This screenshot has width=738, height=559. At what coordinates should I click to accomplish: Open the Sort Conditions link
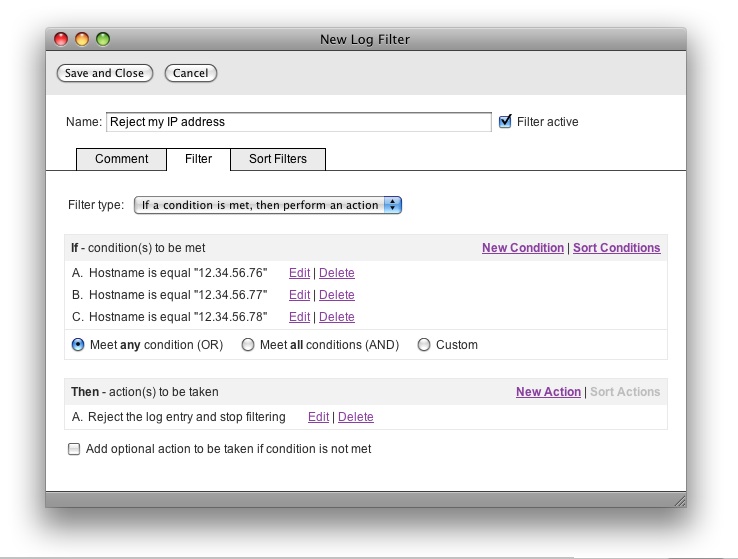(x=616, y=248)
